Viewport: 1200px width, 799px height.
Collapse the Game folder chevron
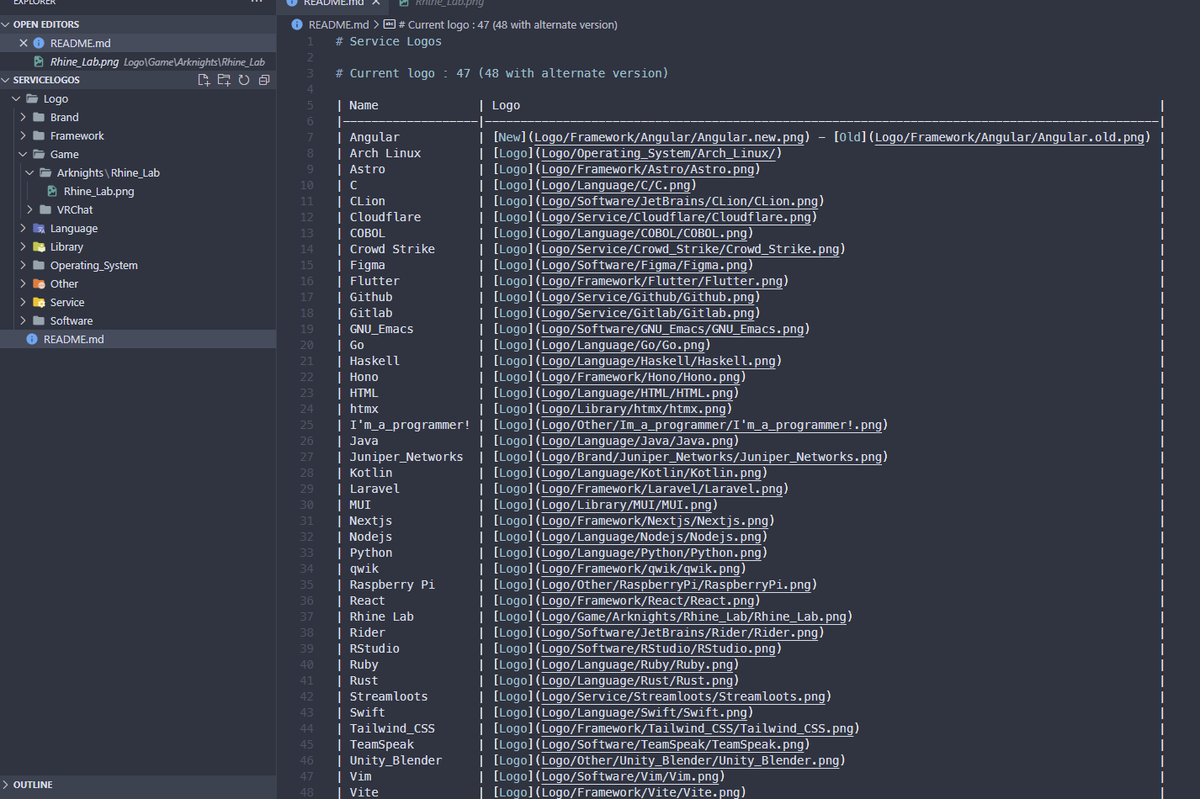pos(24,154)
